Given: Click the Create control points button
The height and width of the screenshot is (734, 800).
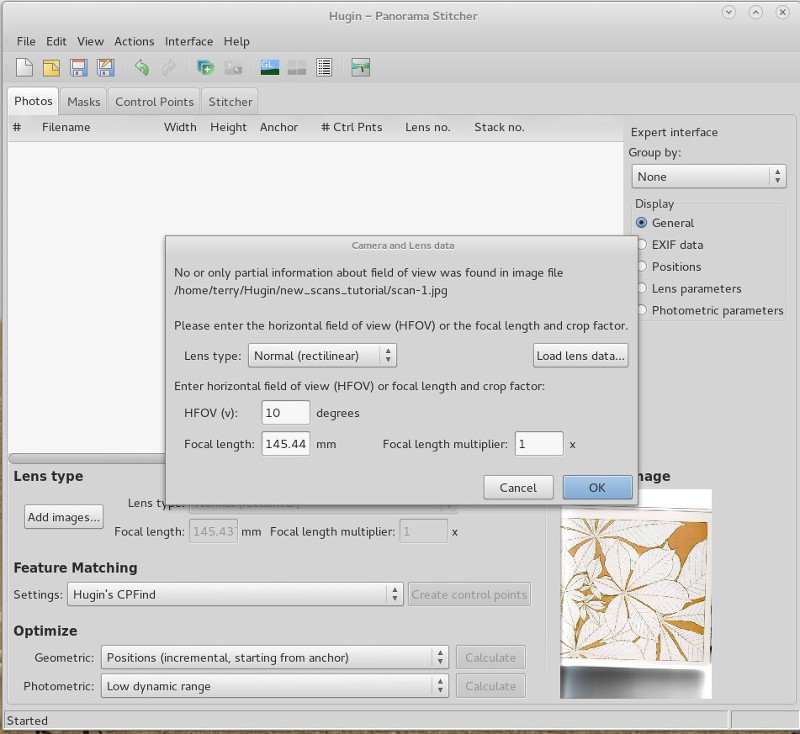Looking at the screenshot, I should (x=469, y=594).
